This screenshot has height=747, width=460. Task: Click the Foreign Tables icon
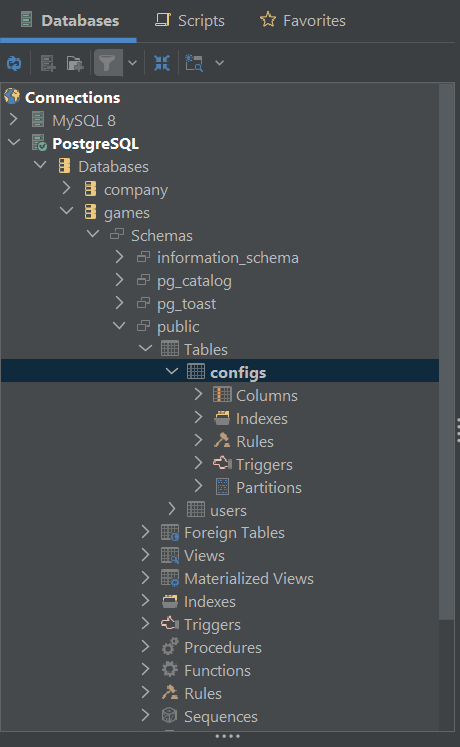(170, 533)
